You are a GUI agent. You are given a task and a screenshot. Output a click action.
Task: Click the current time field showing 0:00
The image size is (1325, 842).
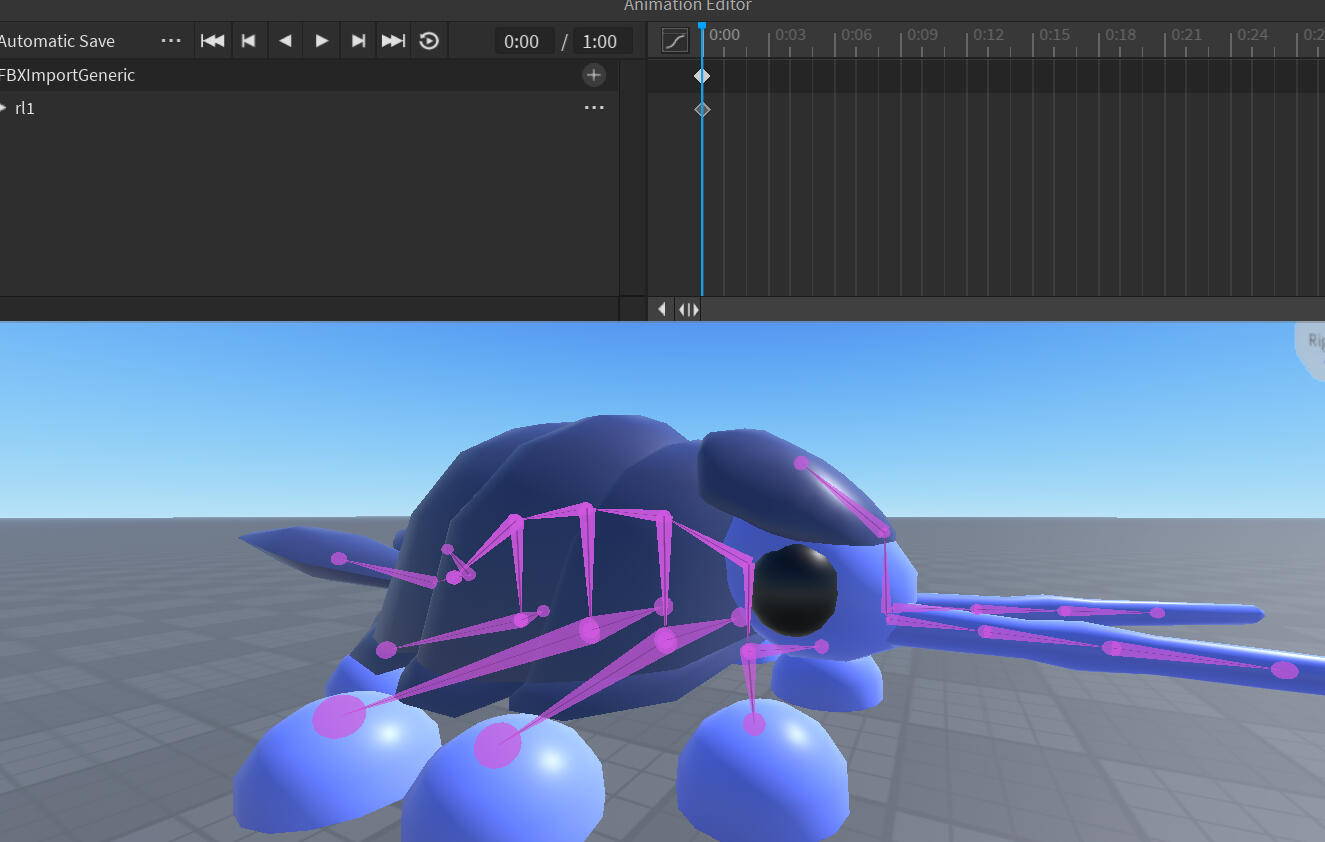522,41
